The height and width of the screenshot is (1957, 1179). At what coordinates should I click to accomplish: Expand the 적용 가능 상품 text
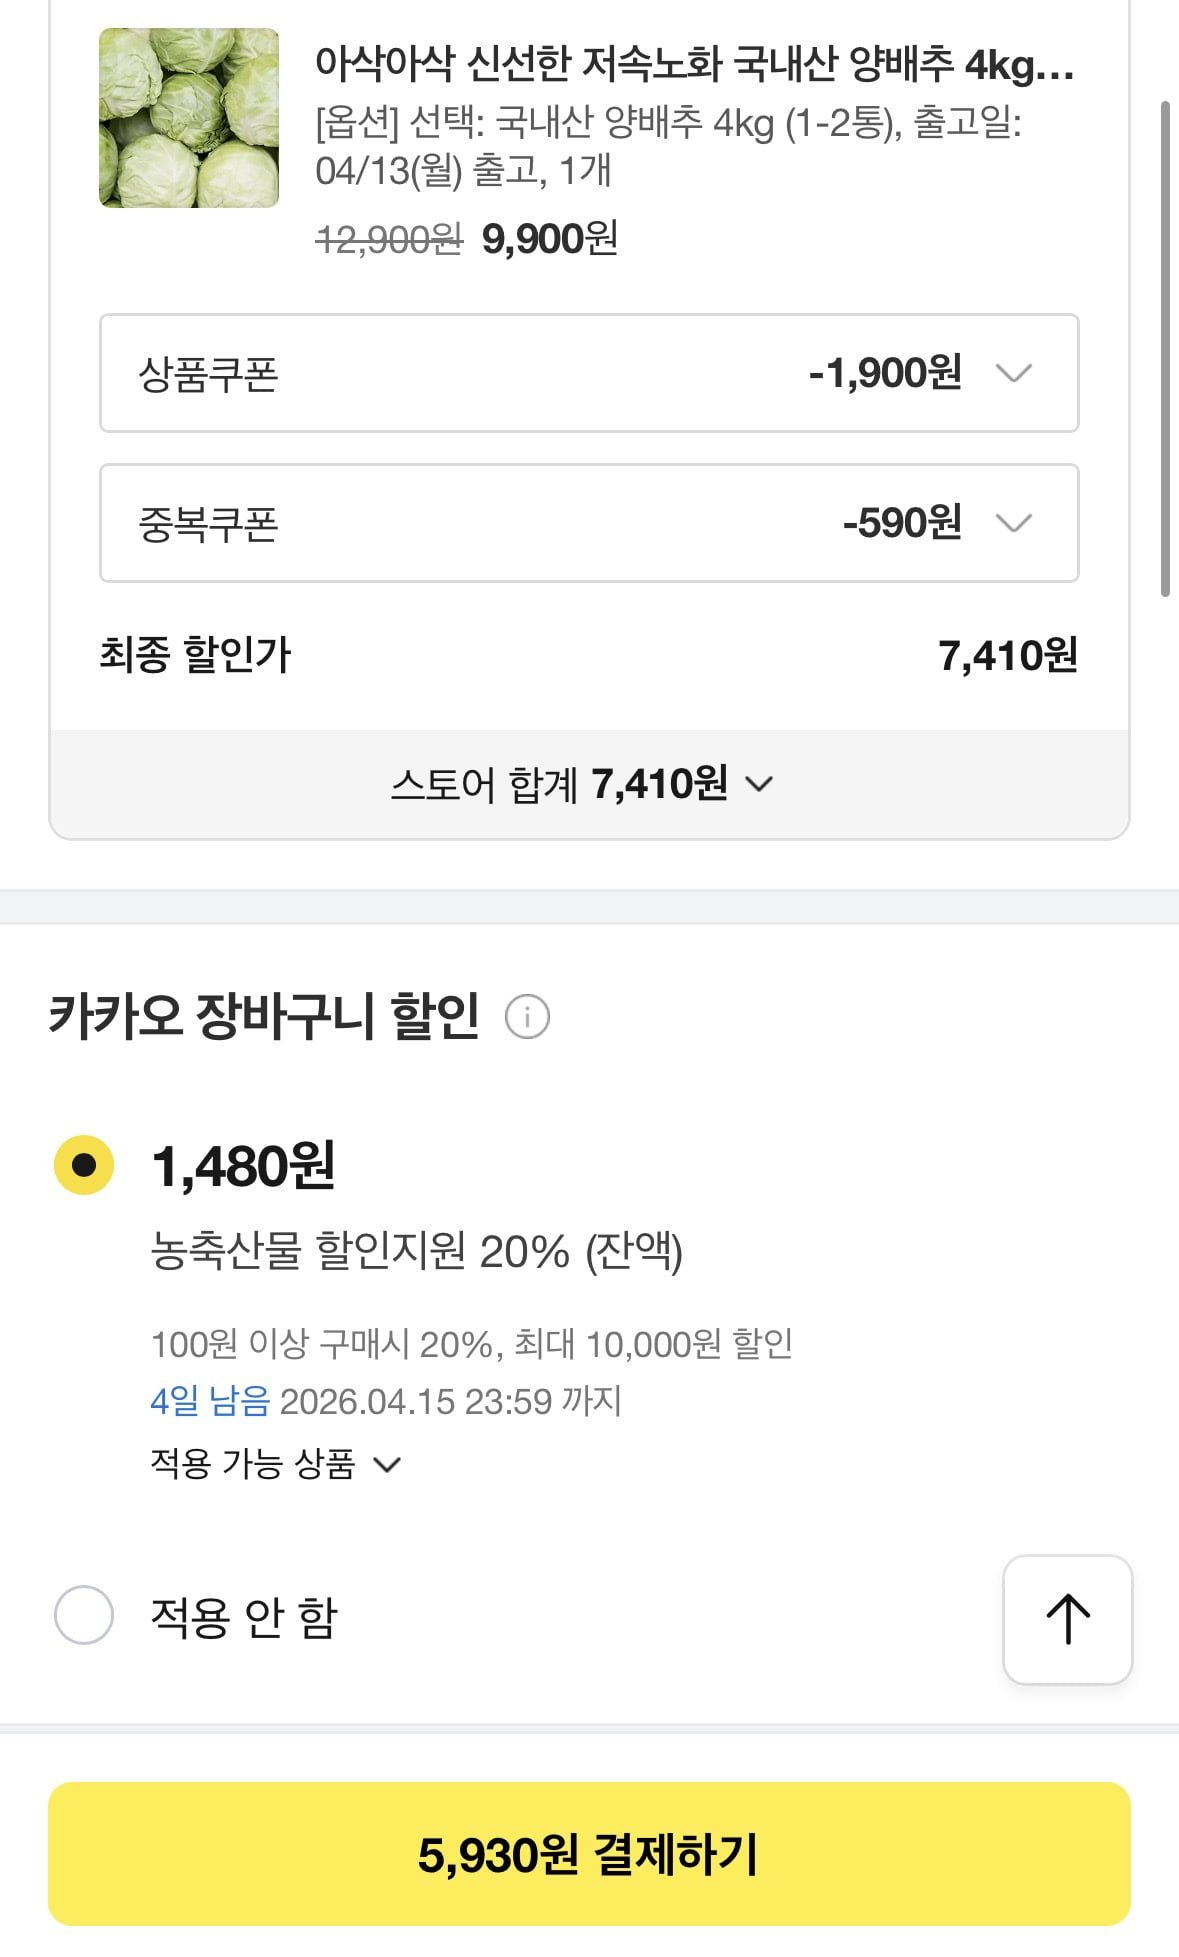point(253,1464)
